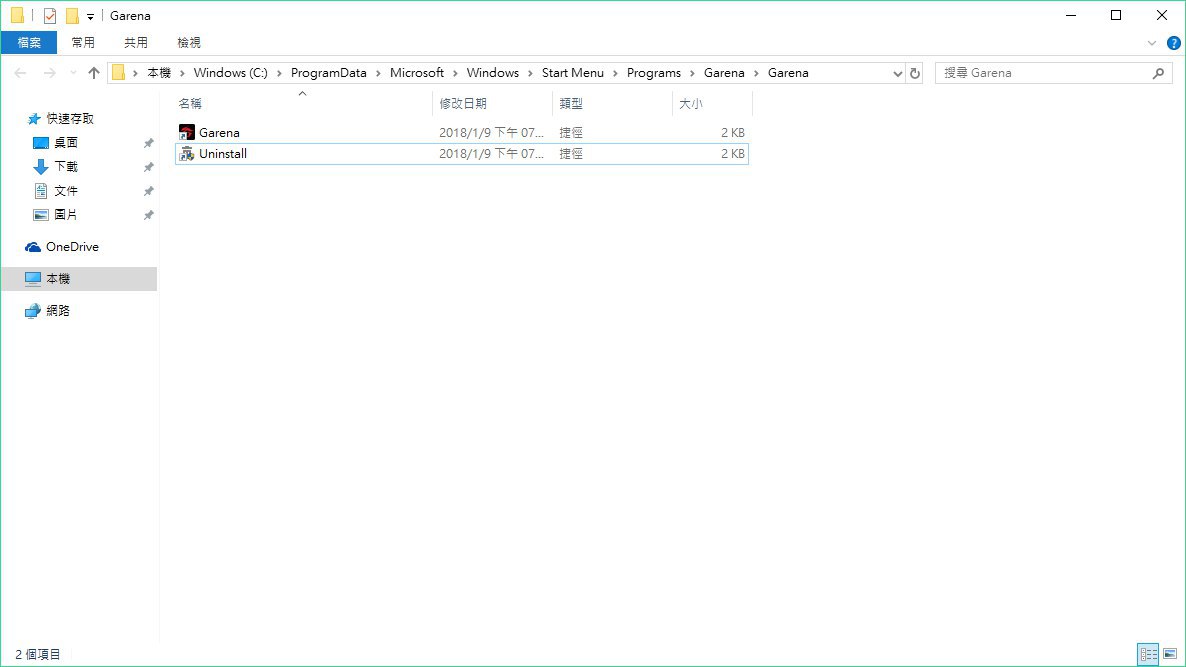This screenshot has height=667, width=1186.
Task: Open the 檔案 menu tab
Action: coord(29,42)
